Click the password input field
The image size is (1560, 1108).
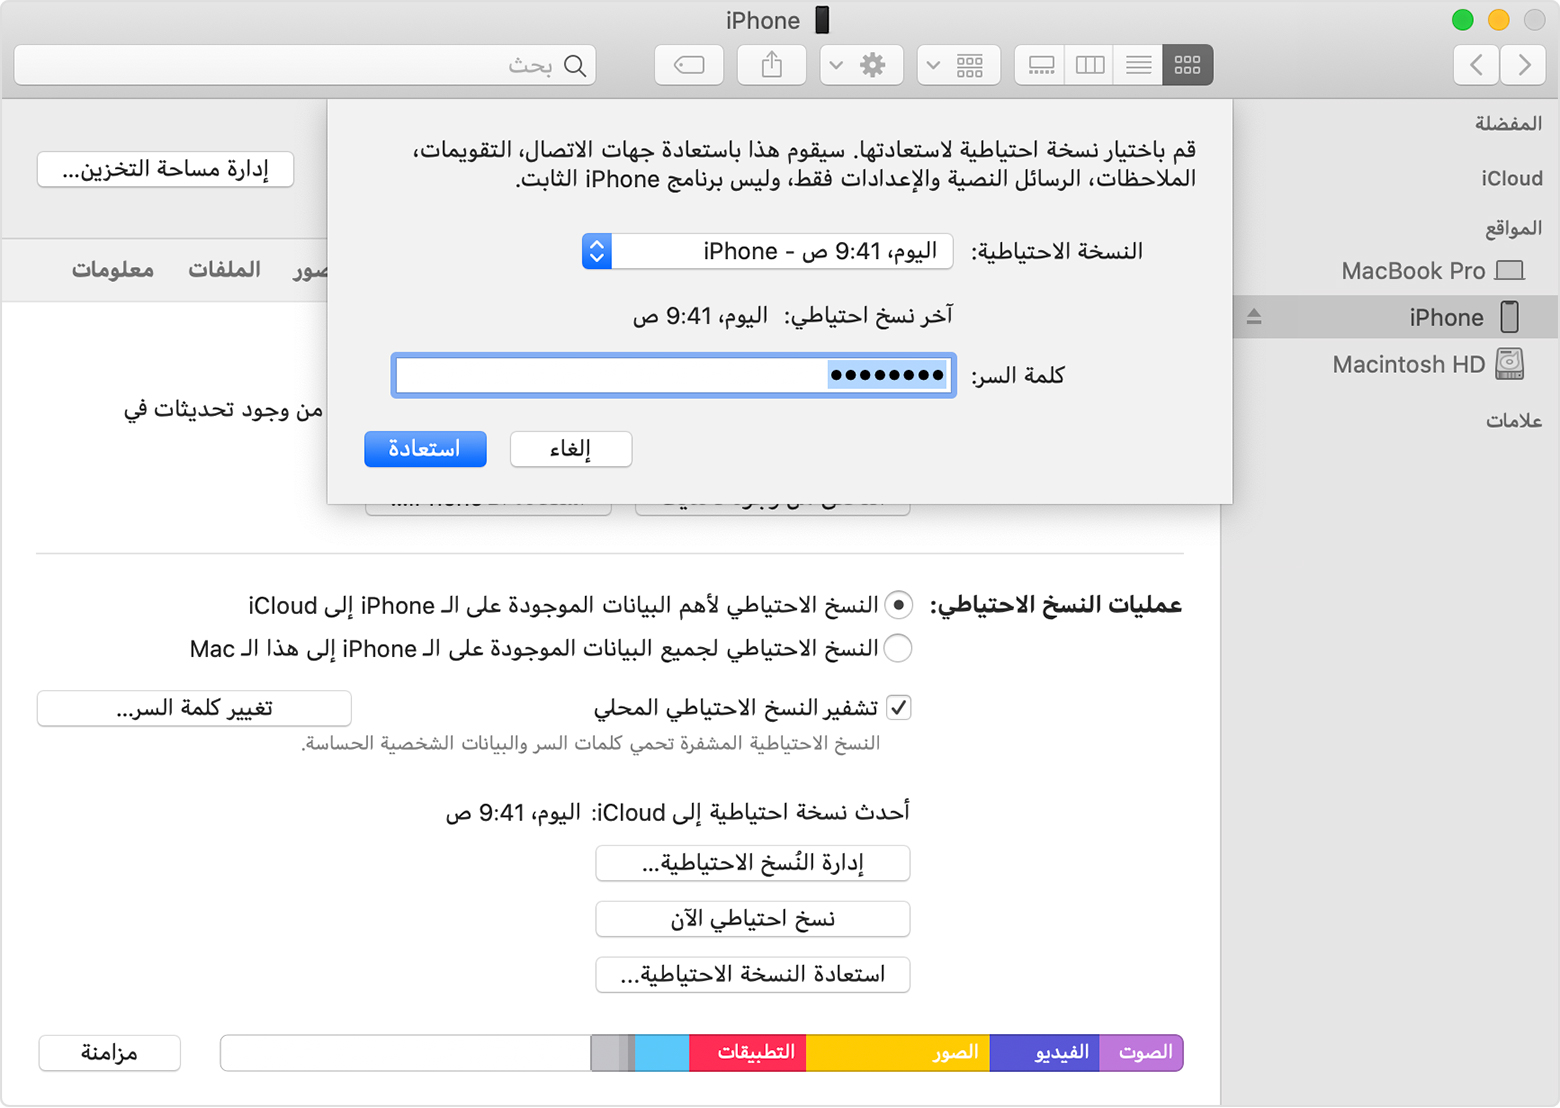coord(673,375)
